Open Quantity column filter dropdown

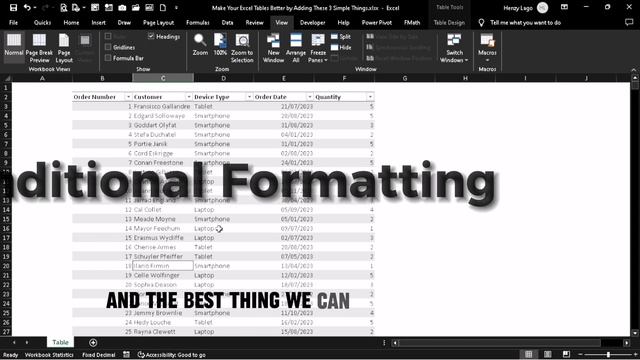click(x=370, y=97)
